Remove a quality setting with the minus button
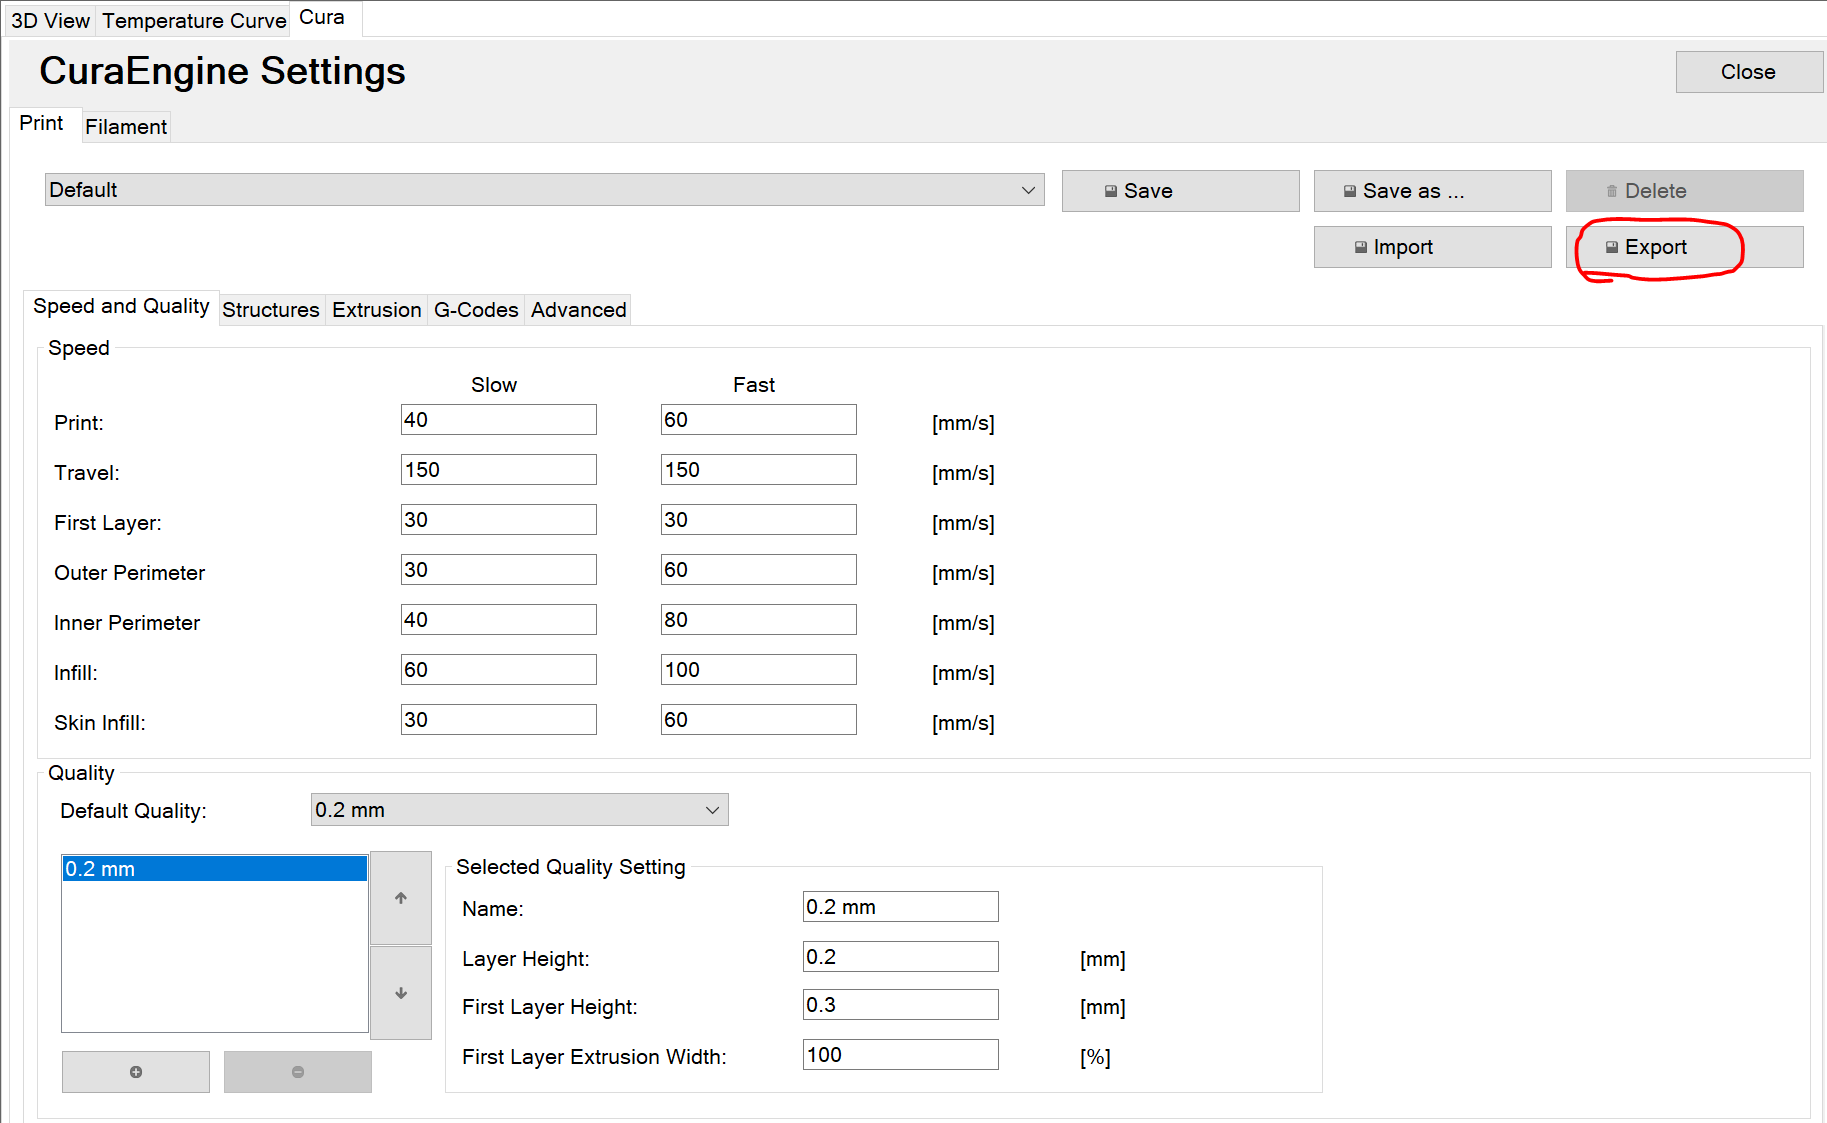The height and width of the screenshot is (1123, 1827). [298, 1072]
